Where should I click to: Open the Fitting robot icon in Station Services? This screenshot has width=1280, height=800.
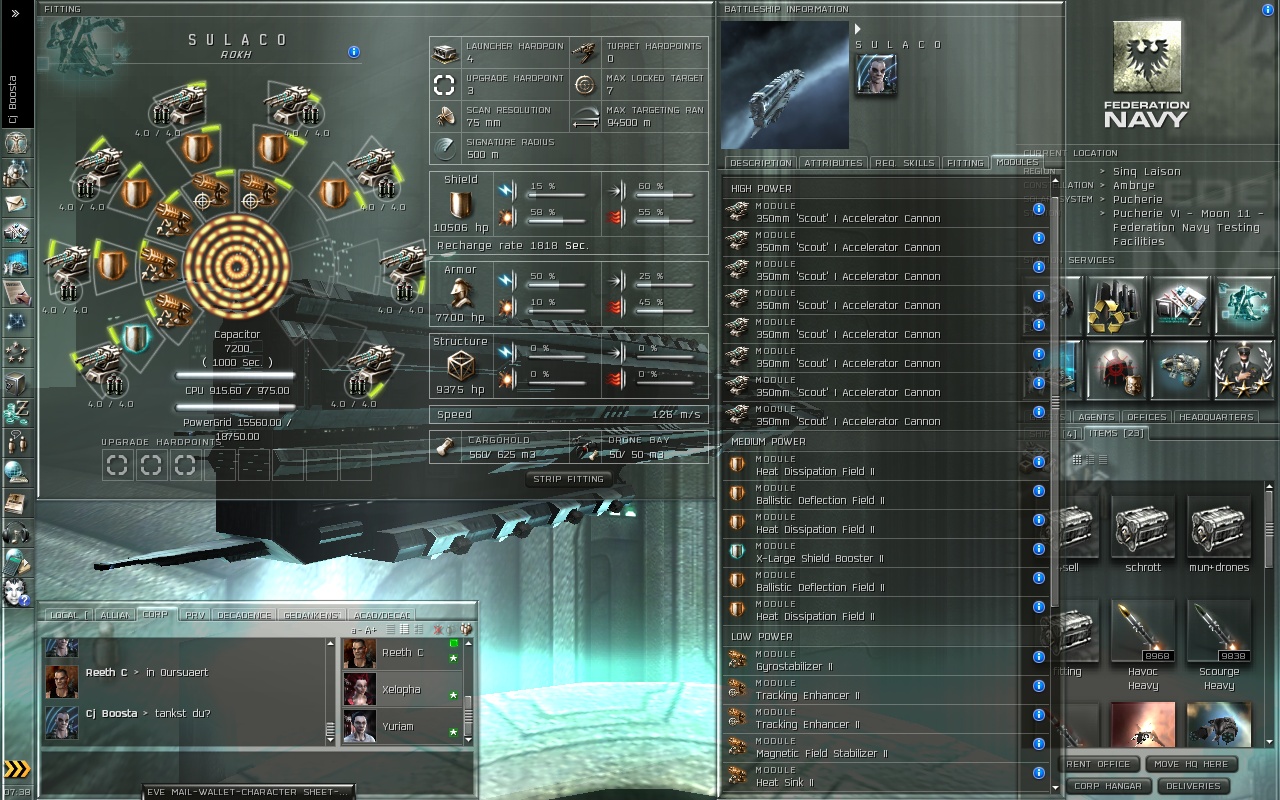click(x=1245, y=306)
